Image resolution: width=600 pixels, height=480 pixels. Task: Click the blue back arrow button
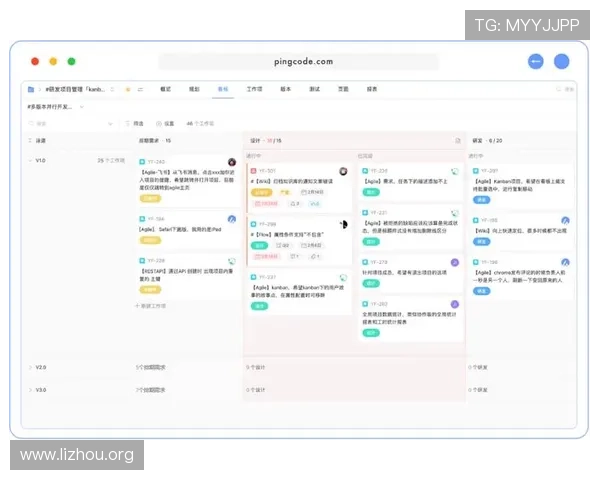coord(535,61)
